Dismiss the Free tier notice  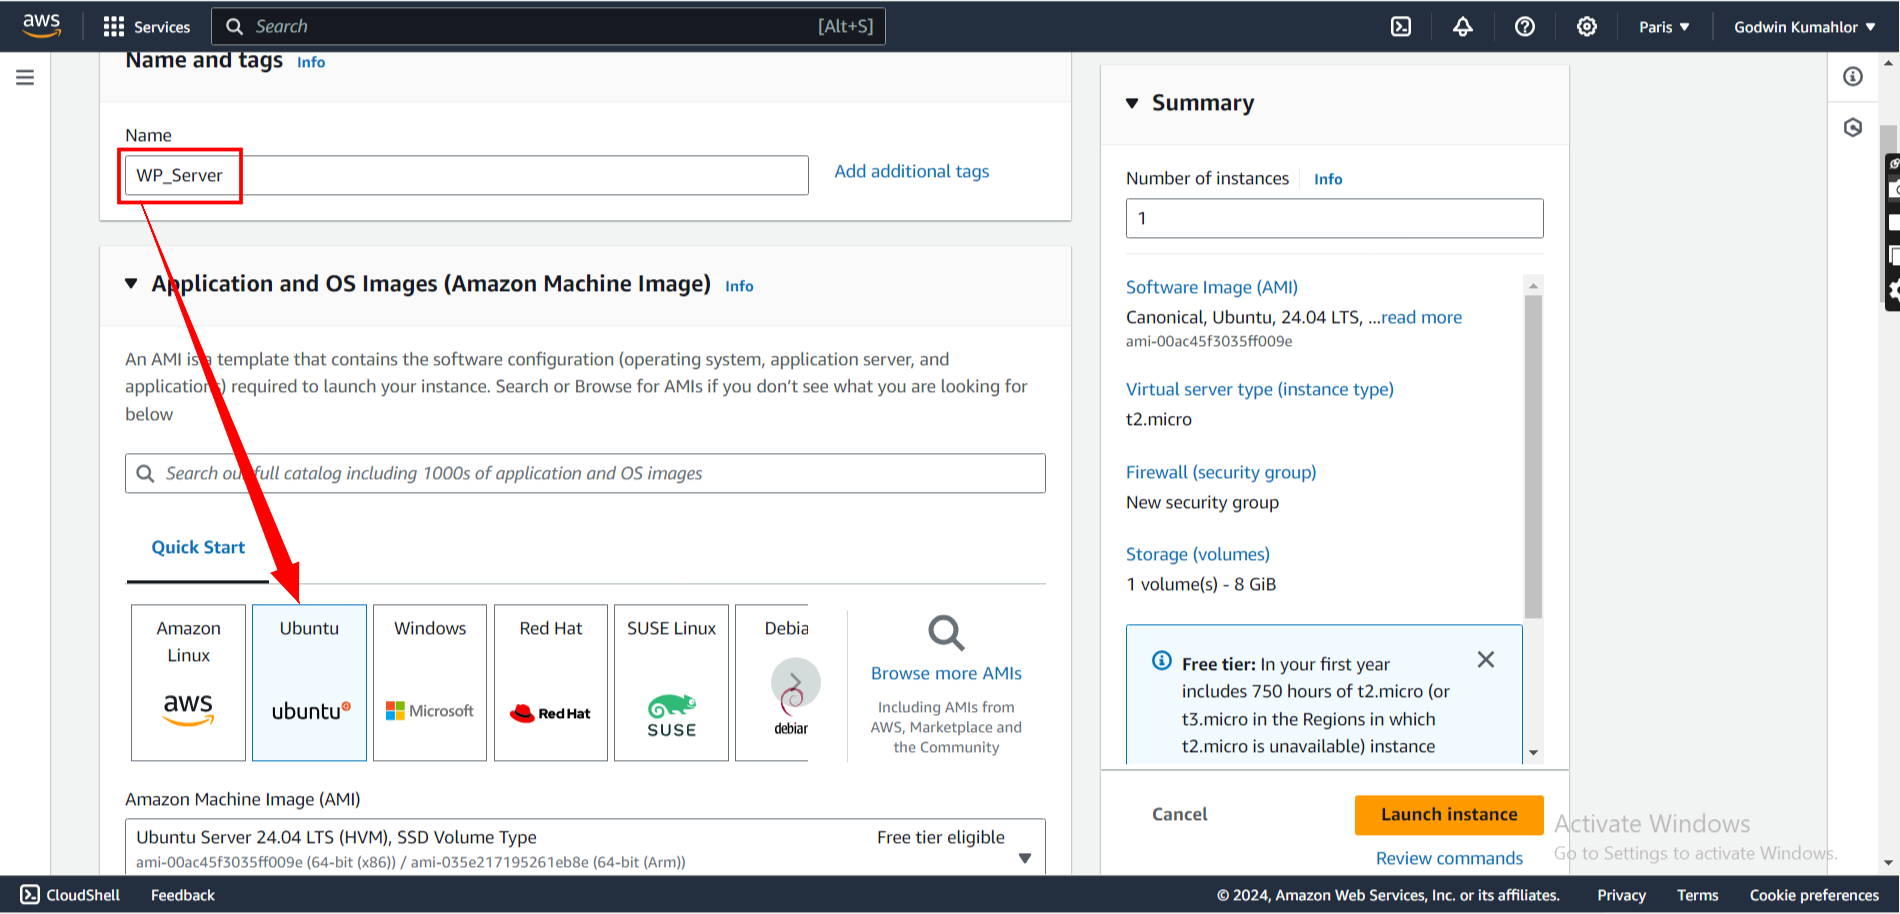point(1486,660)
